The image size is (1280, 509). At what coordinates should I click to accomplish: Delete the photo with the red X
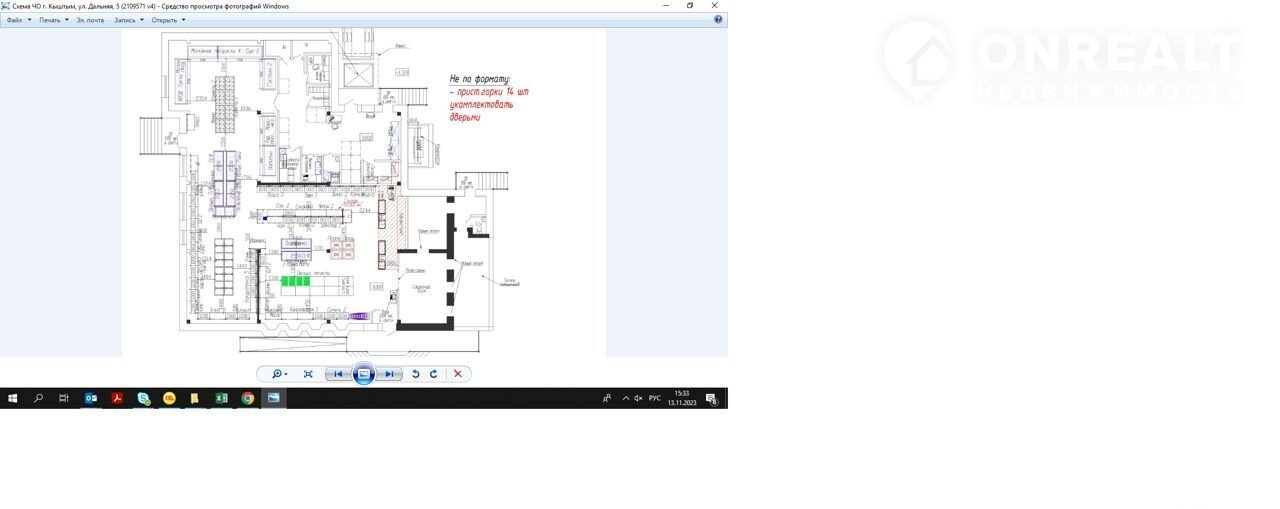tap(458, 374)
